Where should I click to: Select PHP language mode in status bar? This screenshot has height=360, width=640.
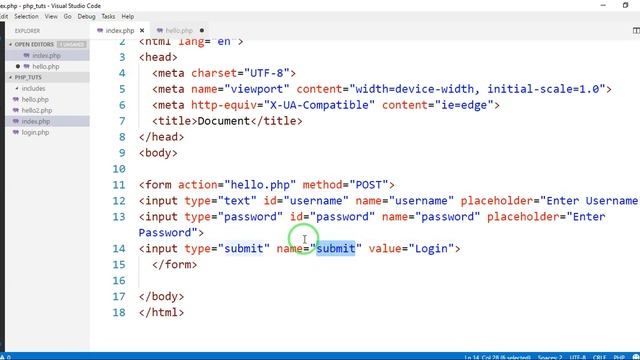click(x=619, y=357)
